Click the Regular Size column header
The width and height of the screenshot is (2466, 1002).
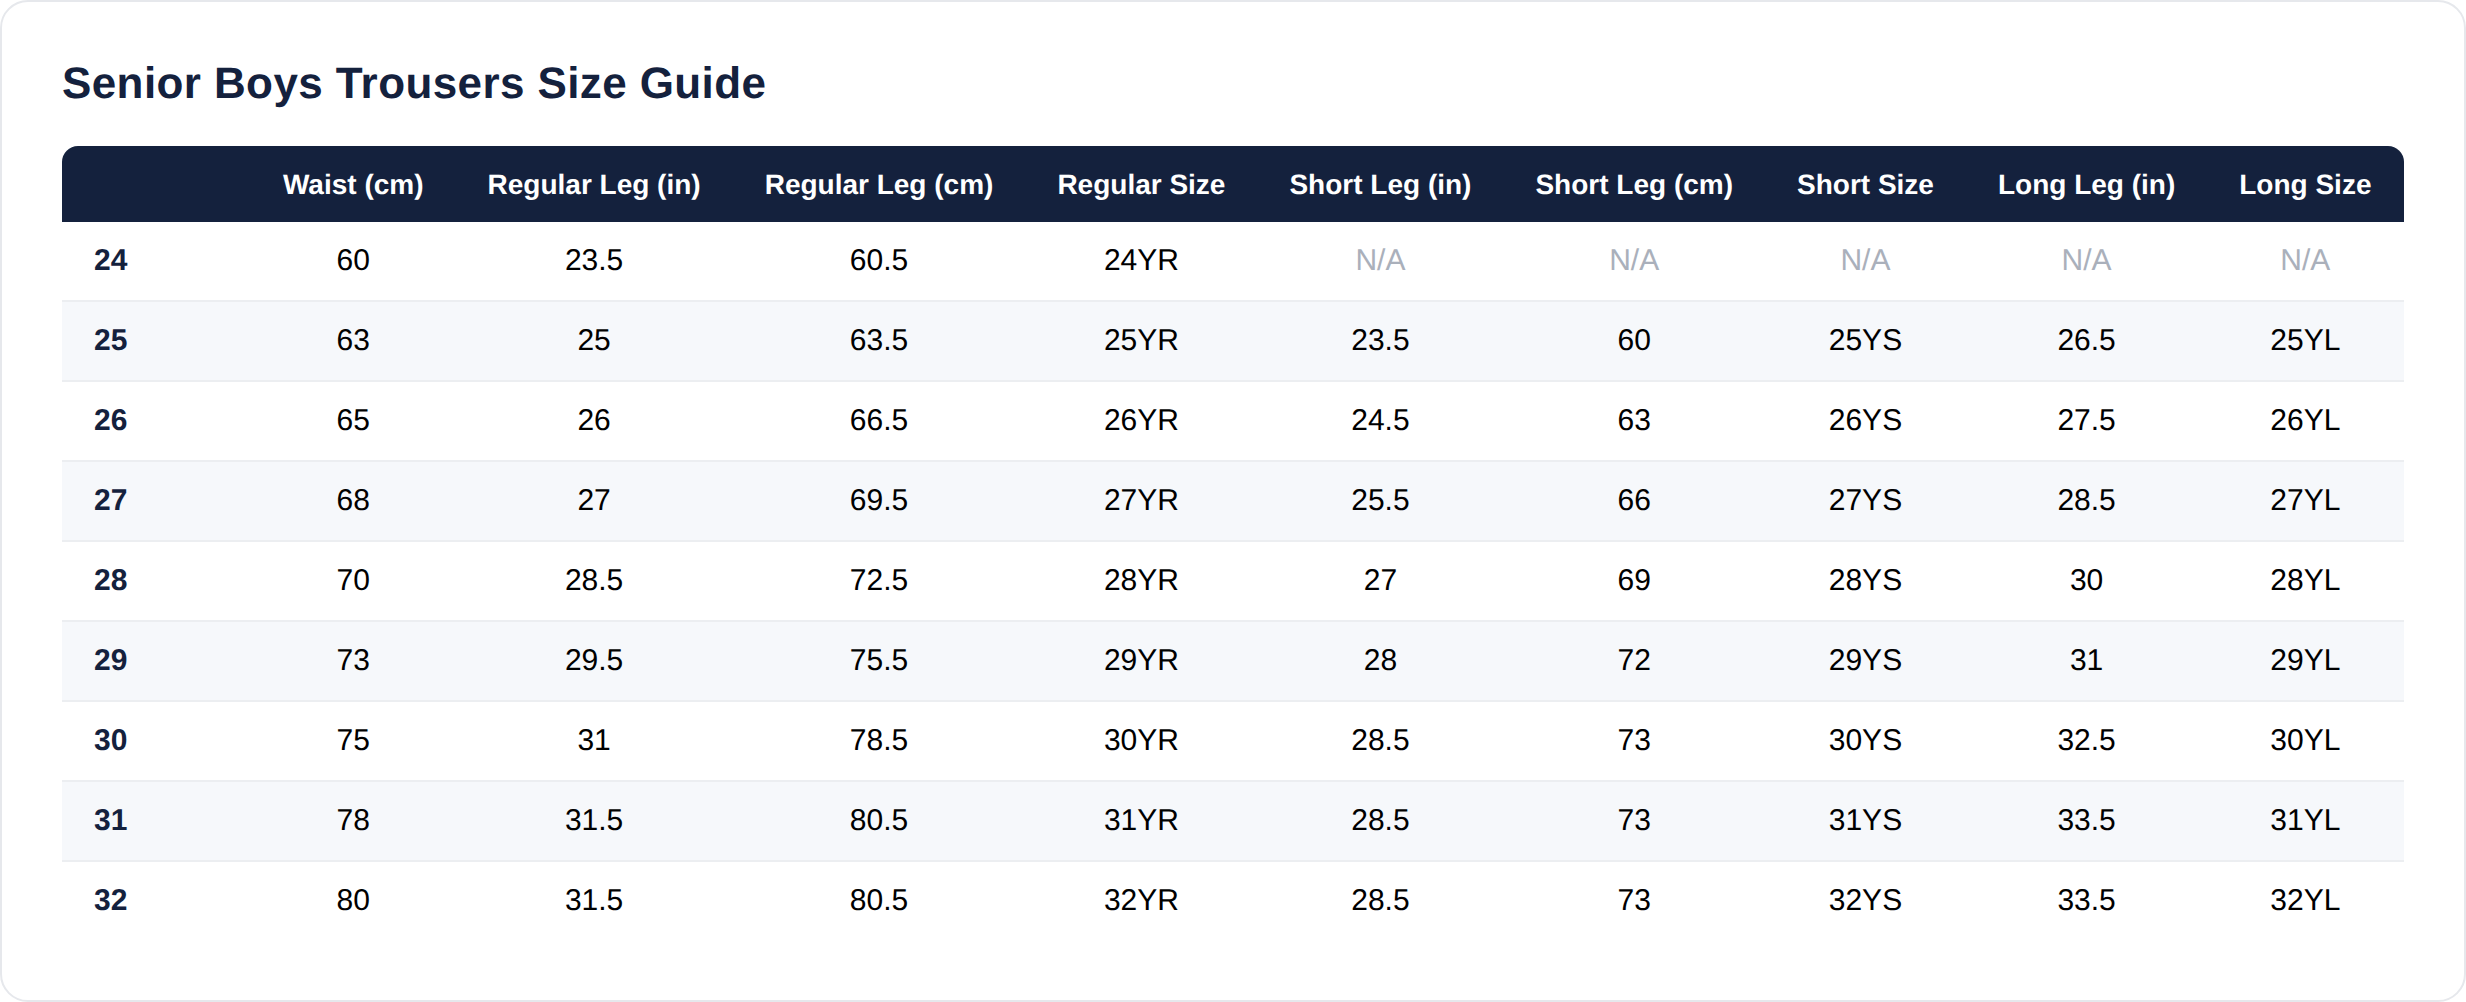1141,185
